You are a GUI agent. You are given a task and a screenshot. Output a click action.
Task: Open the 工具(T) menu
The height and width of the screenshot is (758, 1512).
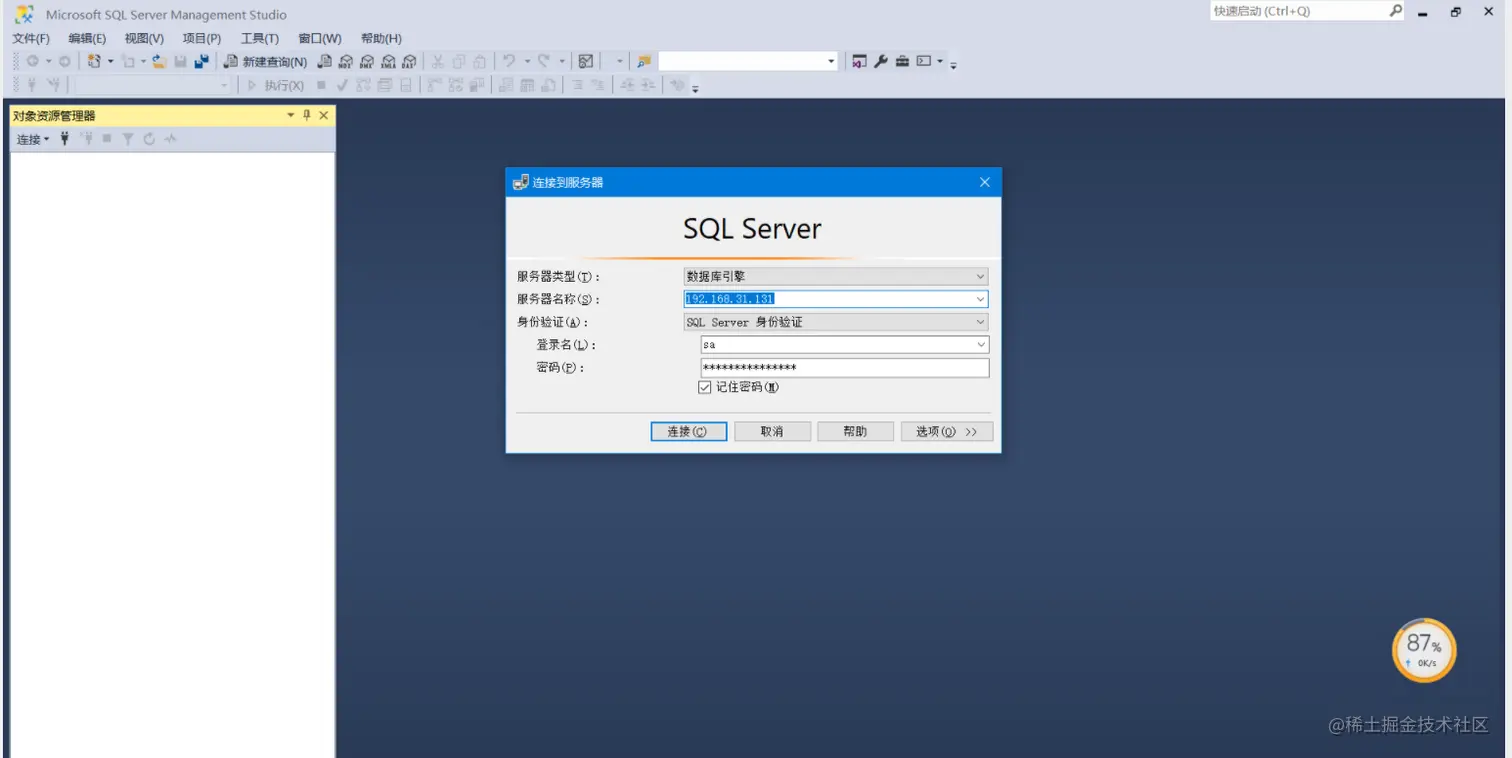tap(260, 38)
